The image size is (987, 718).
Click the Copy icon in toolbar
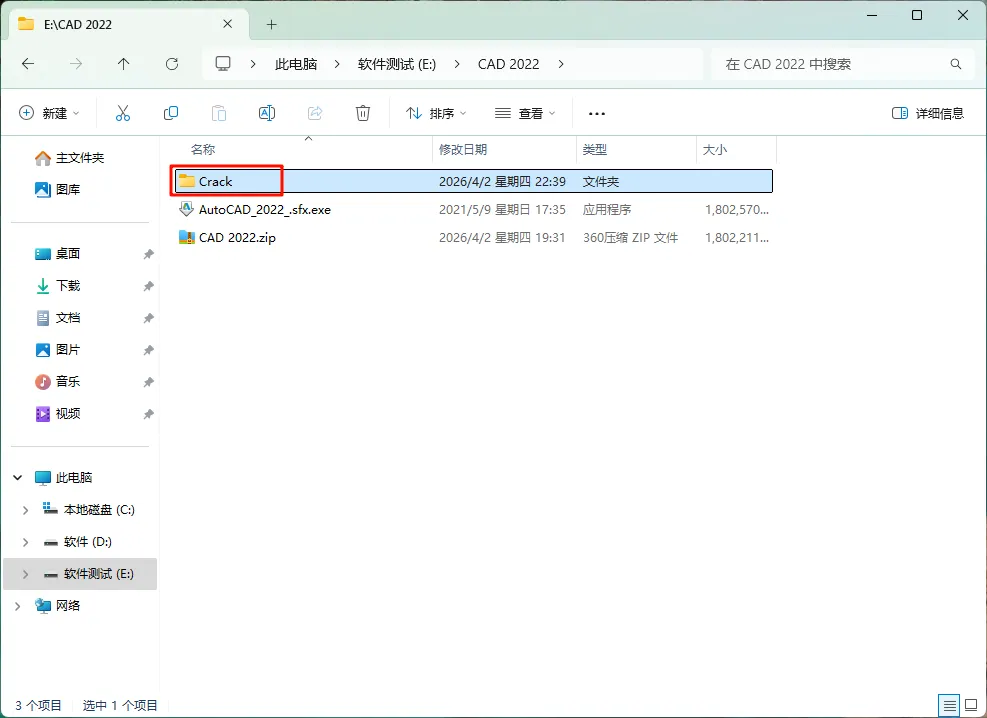pyautogui.click(x=171, y=113)
